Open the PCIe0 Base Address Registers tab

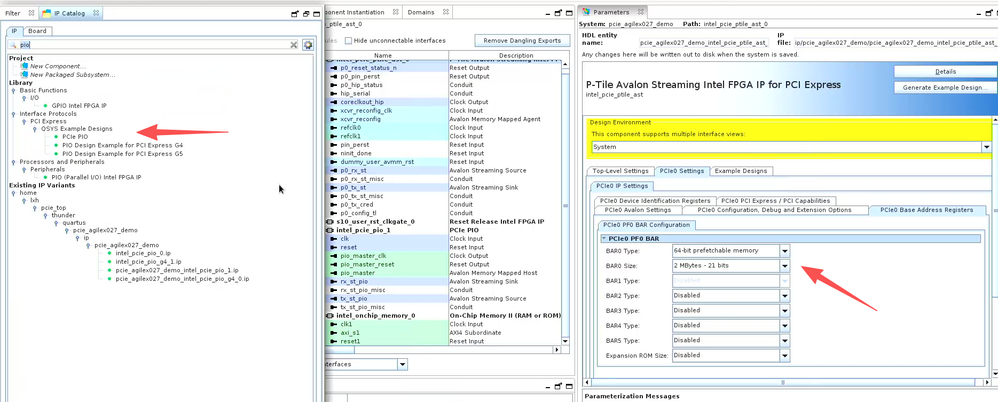(927, 210)
